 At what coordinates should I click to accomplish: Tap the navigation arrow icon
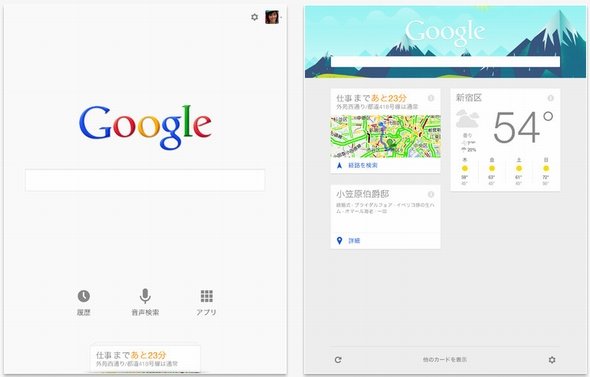pyautogui.click(x=339, y=165)
